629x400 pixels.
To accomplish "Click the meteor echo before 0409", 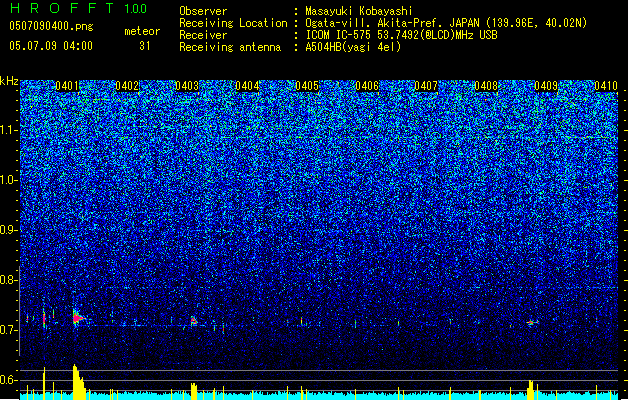I will (532, 322).
